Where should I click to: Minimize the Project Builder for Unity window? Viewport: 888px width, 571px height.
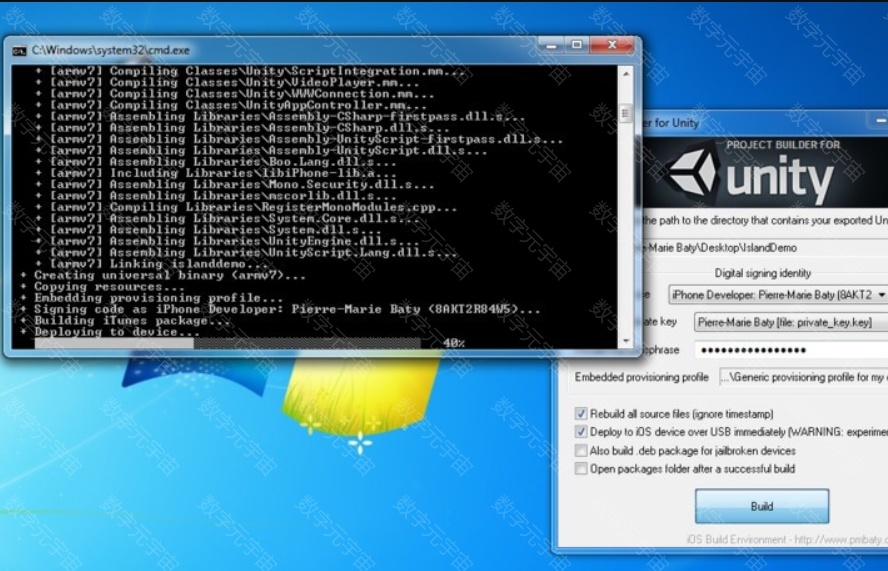coord(881,121)
